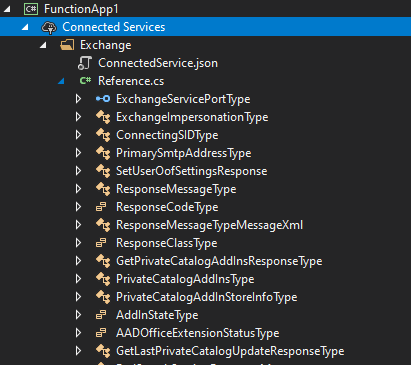
Task: Select AddInStateType text in tree
Action: (x=157, y=315)
